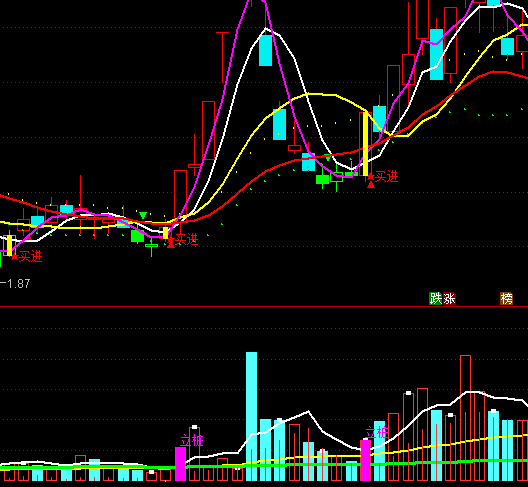
Task: Select the tallest cyan volume bar
Action: click(x=252, y=416)
